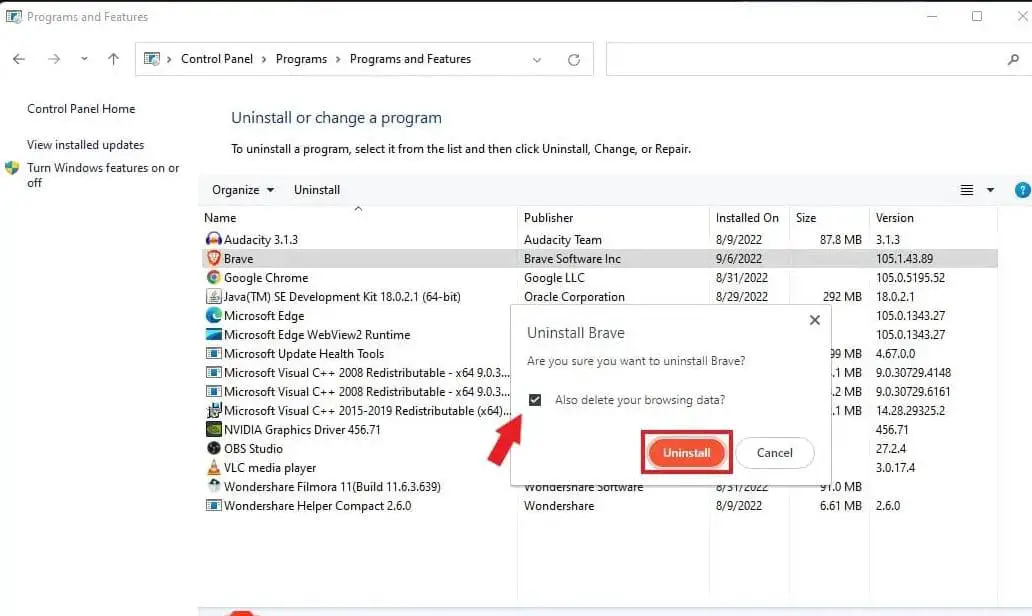Viewport: 1032px width, 616px height.
Task: Expand chevron after Control Panel breadcrumb
Action: 264,59
